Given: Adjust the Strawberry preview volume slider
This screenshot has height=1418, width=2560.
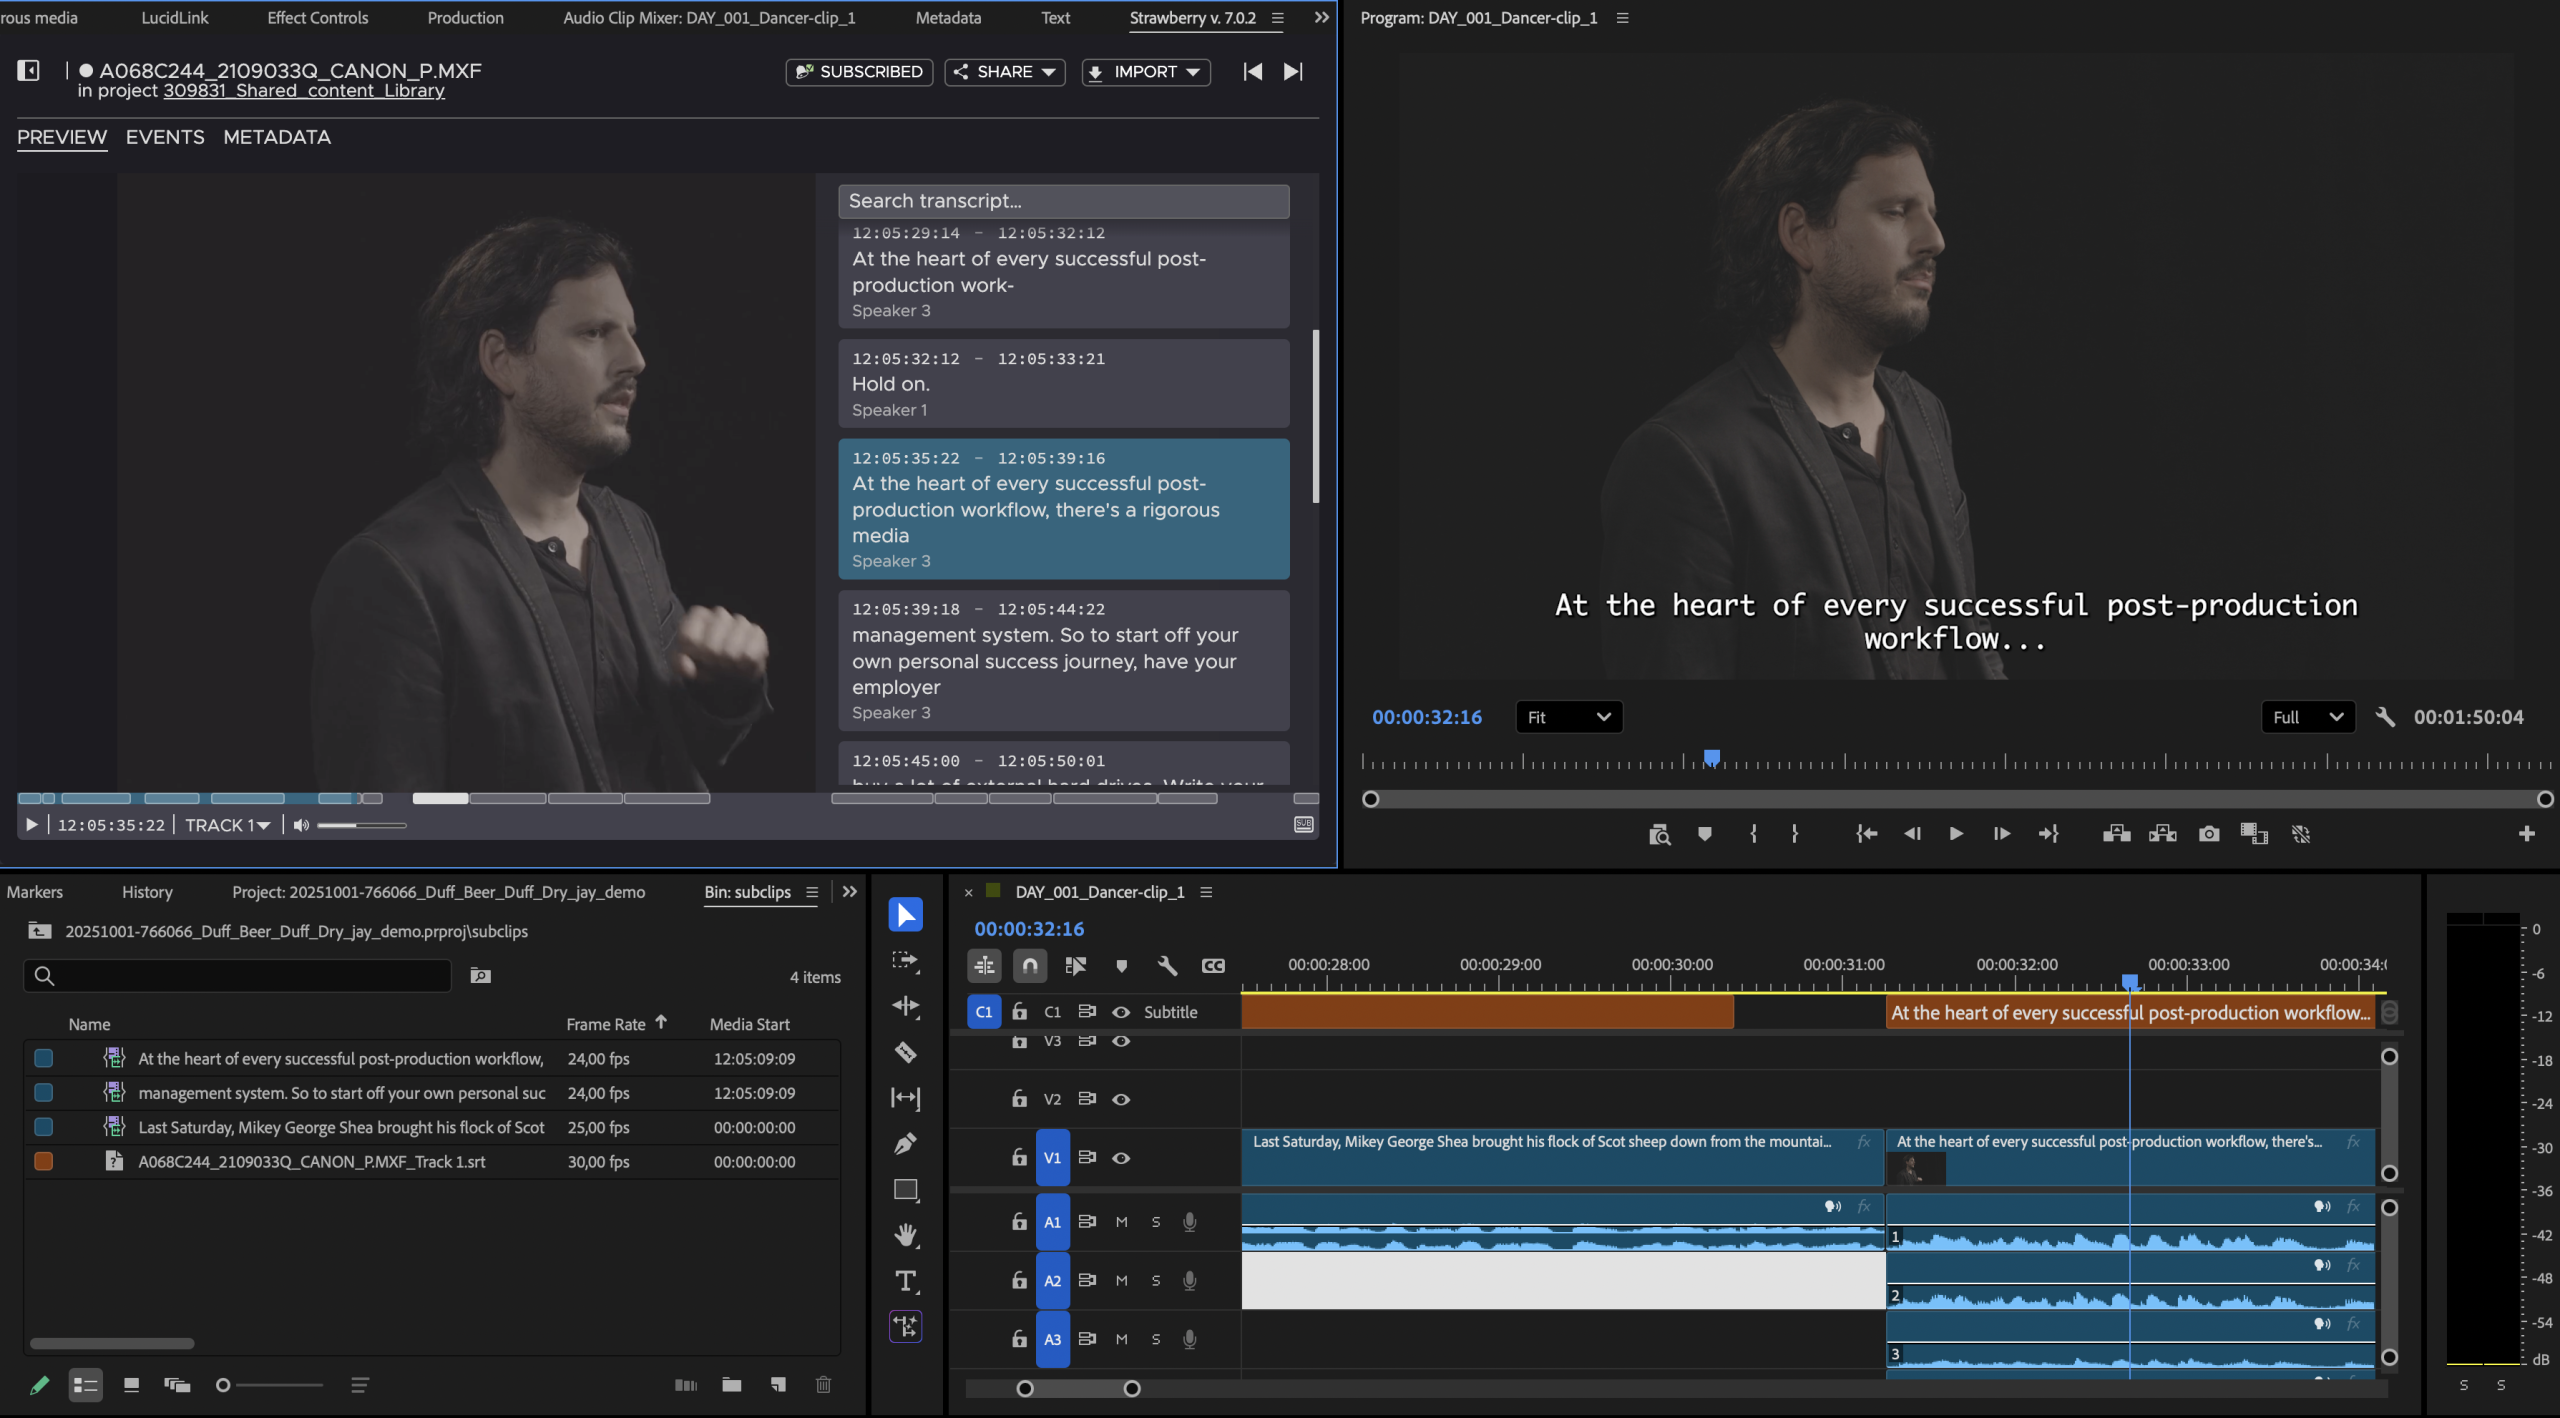Looking at the screenshot, I should (361, 825).
